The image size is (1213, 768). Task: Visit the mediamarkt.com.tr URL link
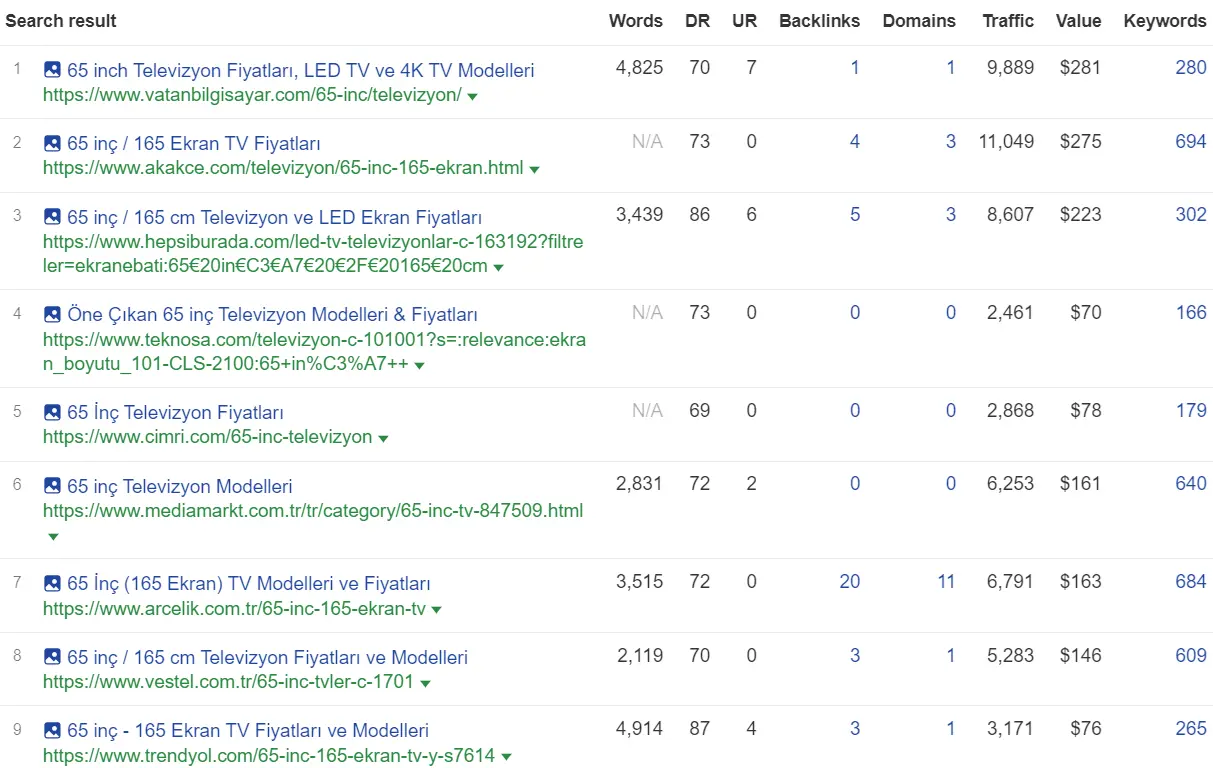(x=313, y=511)
